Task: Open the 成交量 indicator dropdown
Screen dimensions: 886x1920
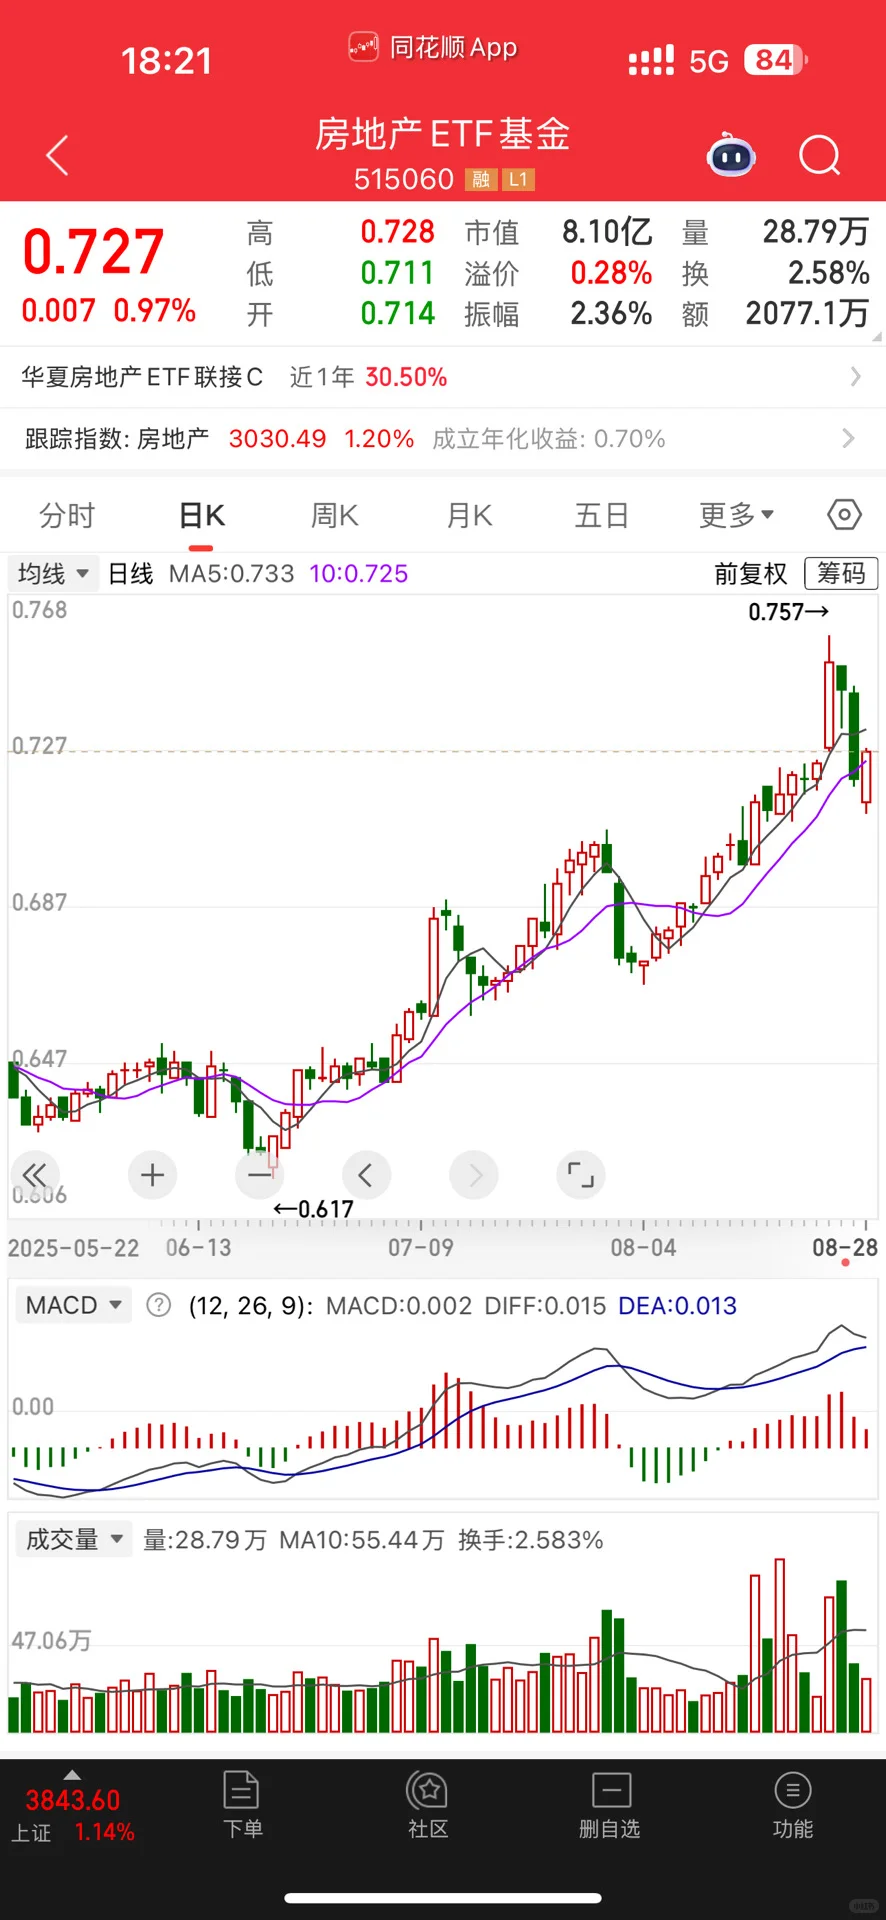Action: click(x=74, y=1539)
